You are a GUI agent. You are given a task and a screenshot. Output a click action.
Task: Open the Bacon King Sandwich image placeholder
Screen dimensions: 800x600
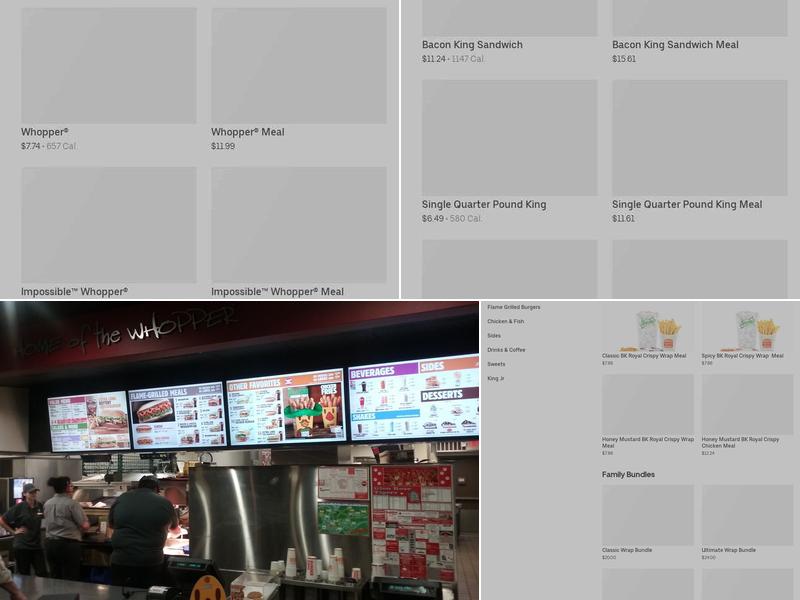[x=509, y=18]
